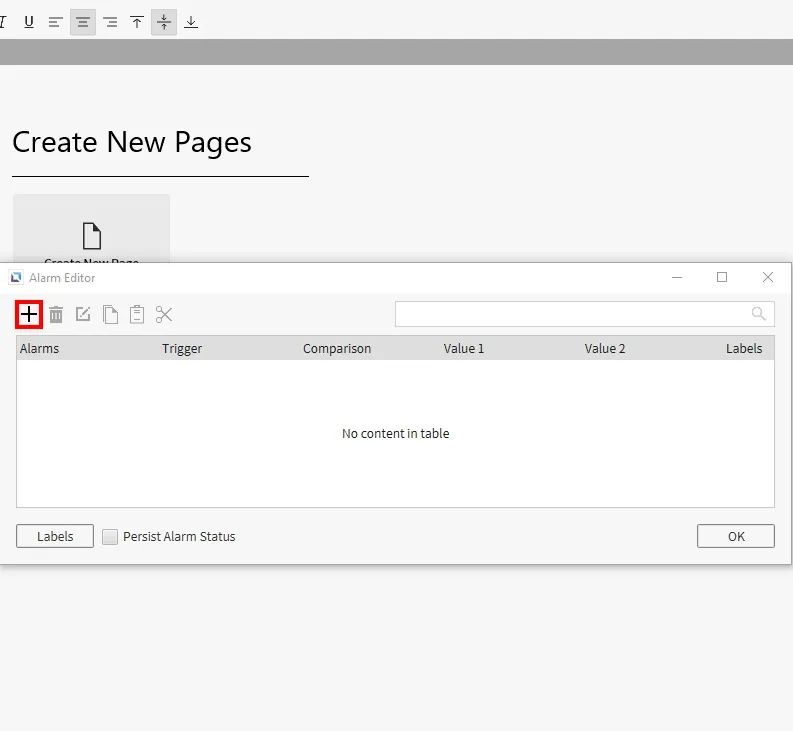
Task: Select center horizontal text alignment
Action: coord(83,22)
